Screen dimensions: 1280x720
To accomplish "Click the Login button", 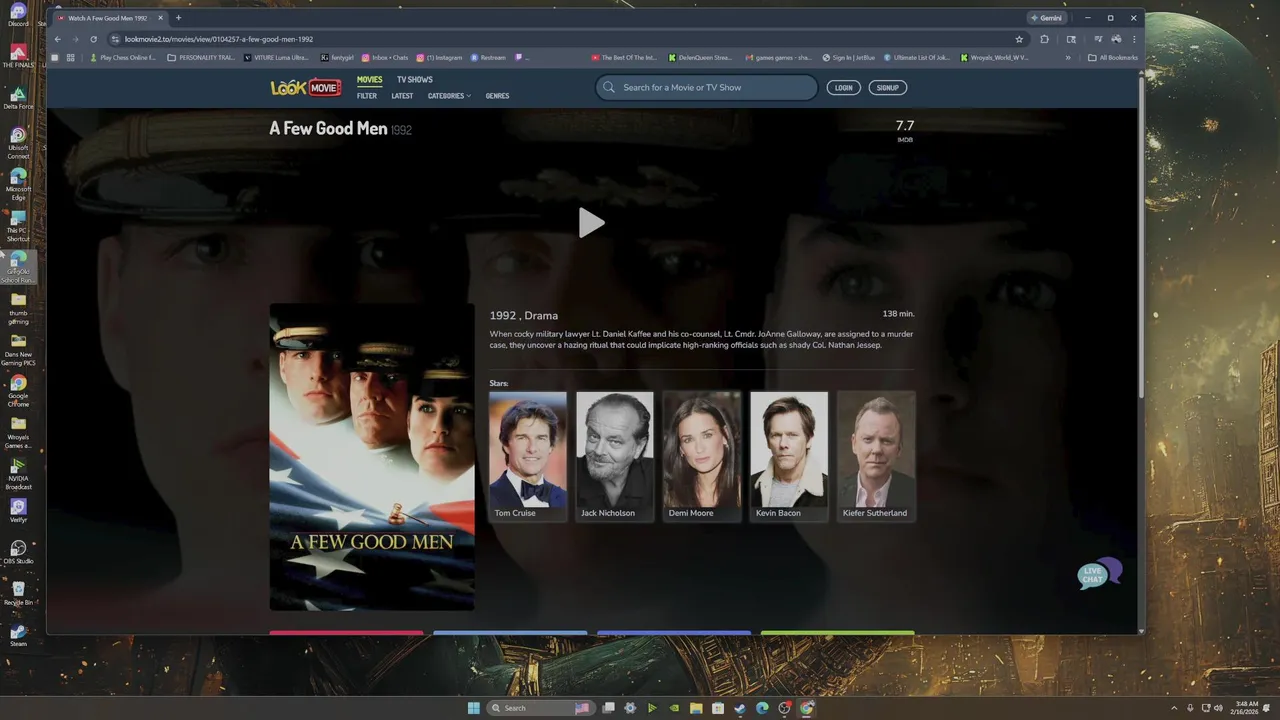I will (x=844, y=88).
